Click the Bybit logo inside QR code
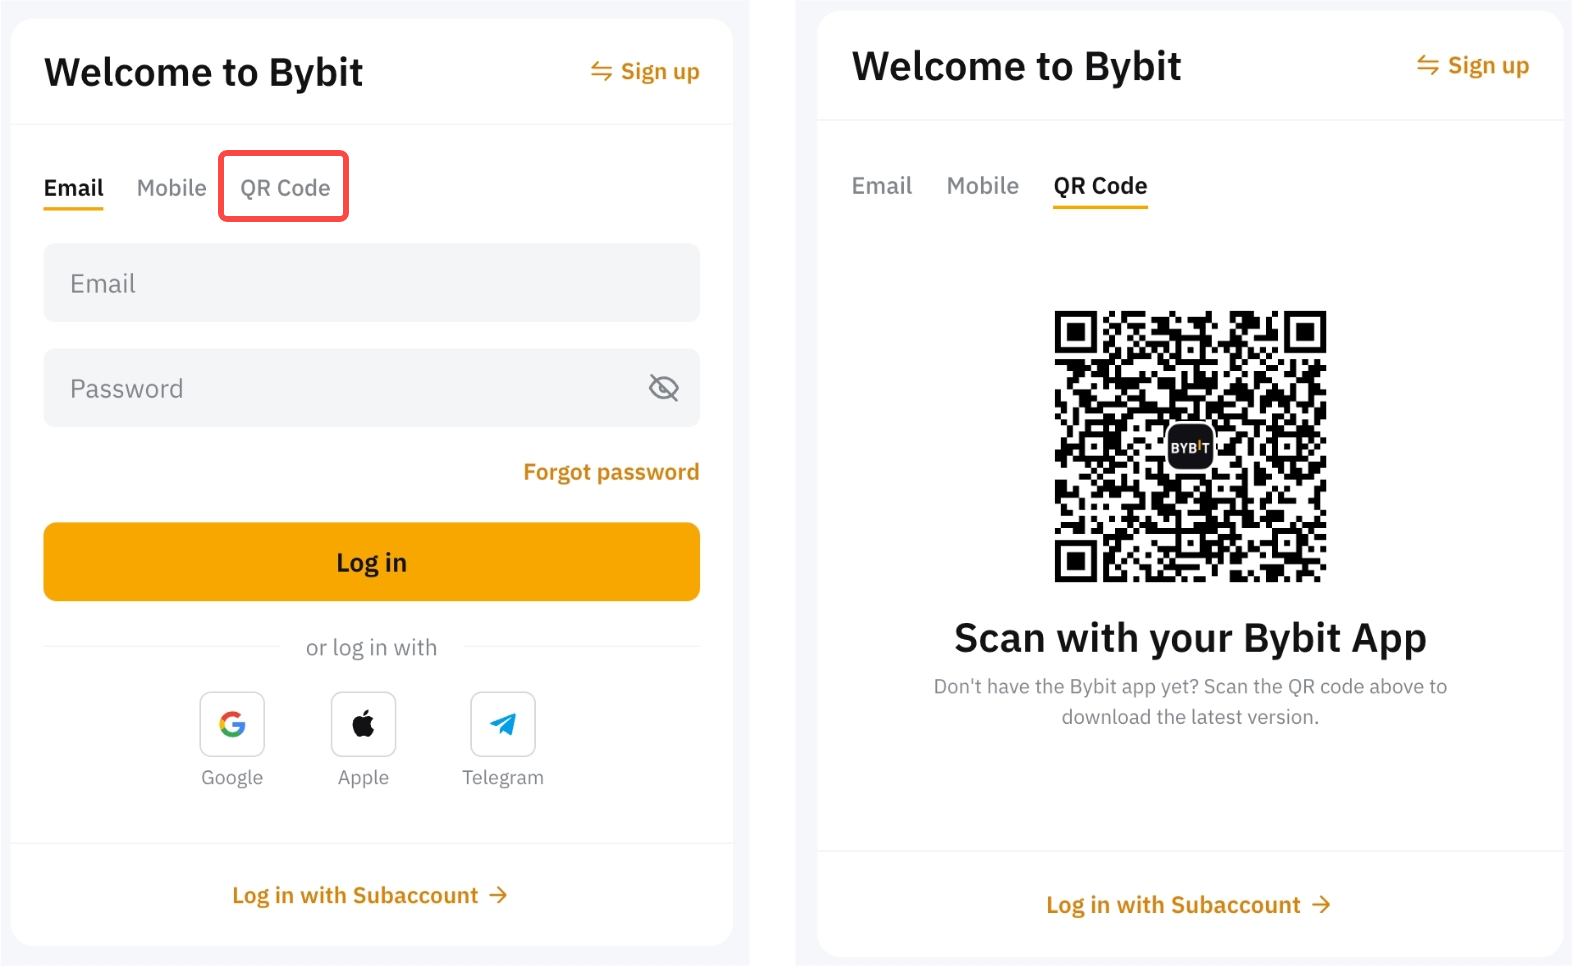Viewport: 1572px width, 972px height. click(x=1190, y=447)
